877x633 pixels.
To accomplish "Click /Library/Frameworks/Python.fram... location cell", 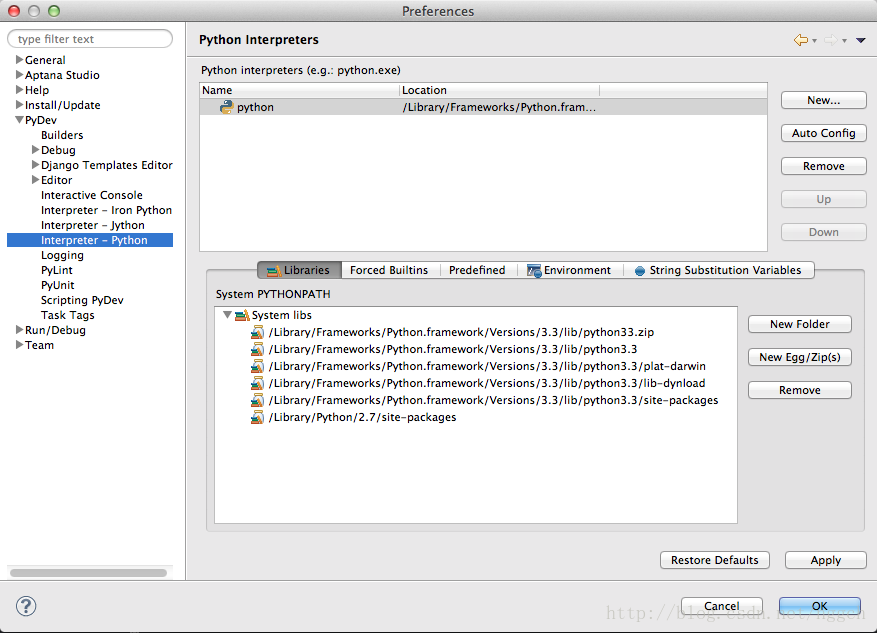I will coord(499,107).
